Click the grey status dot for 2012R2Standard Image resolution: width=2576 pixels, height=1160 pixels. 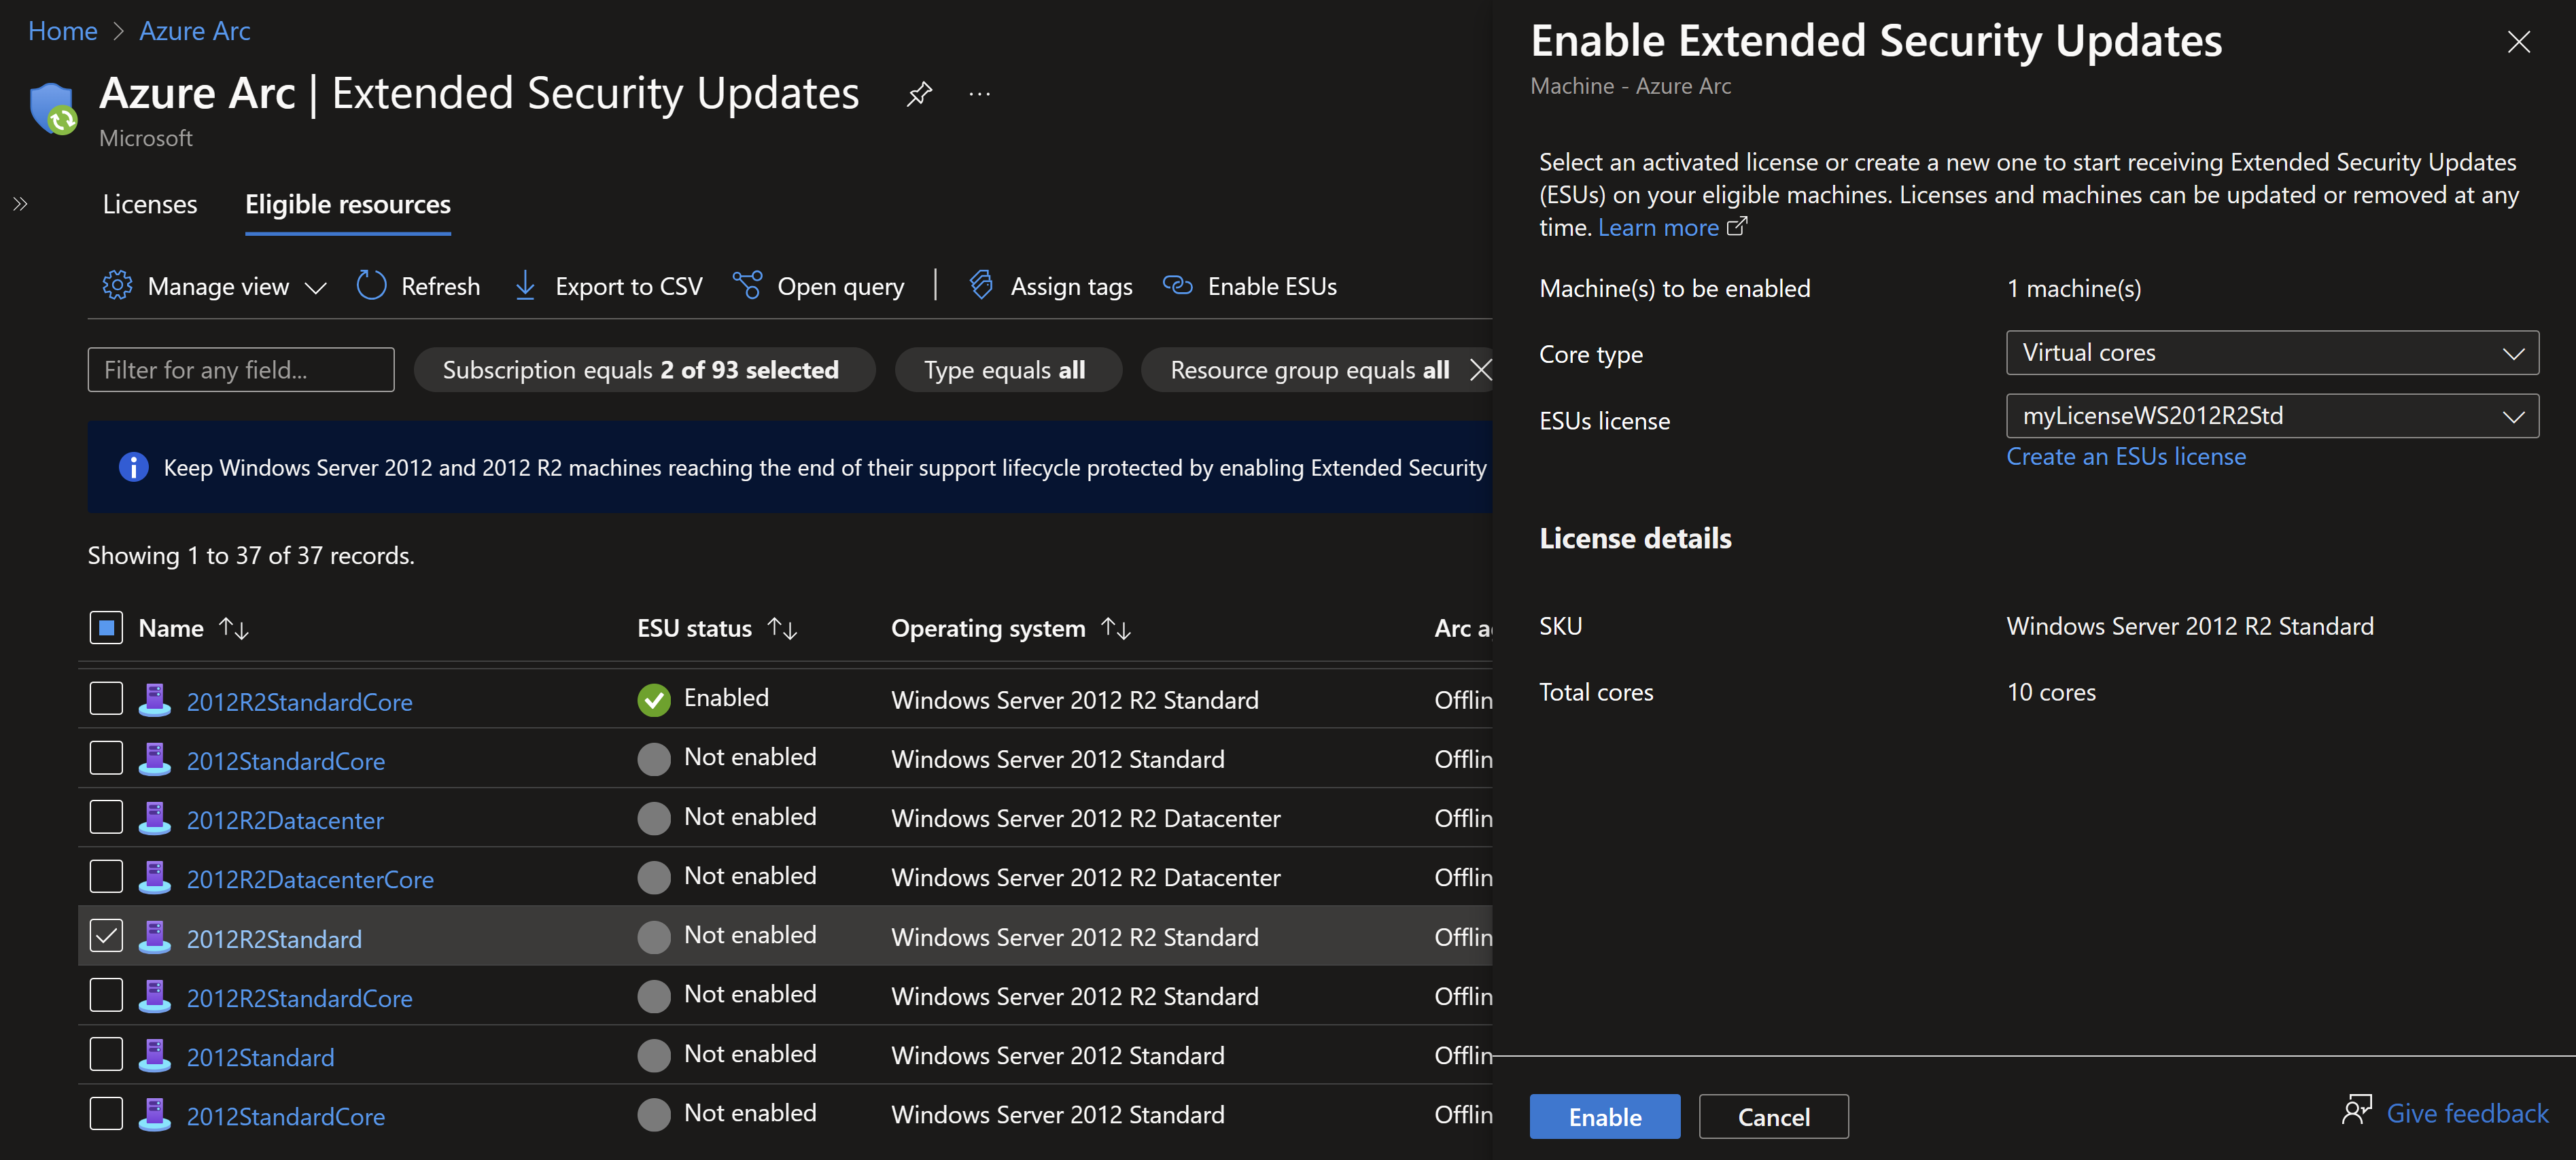(x=654, y=937)
